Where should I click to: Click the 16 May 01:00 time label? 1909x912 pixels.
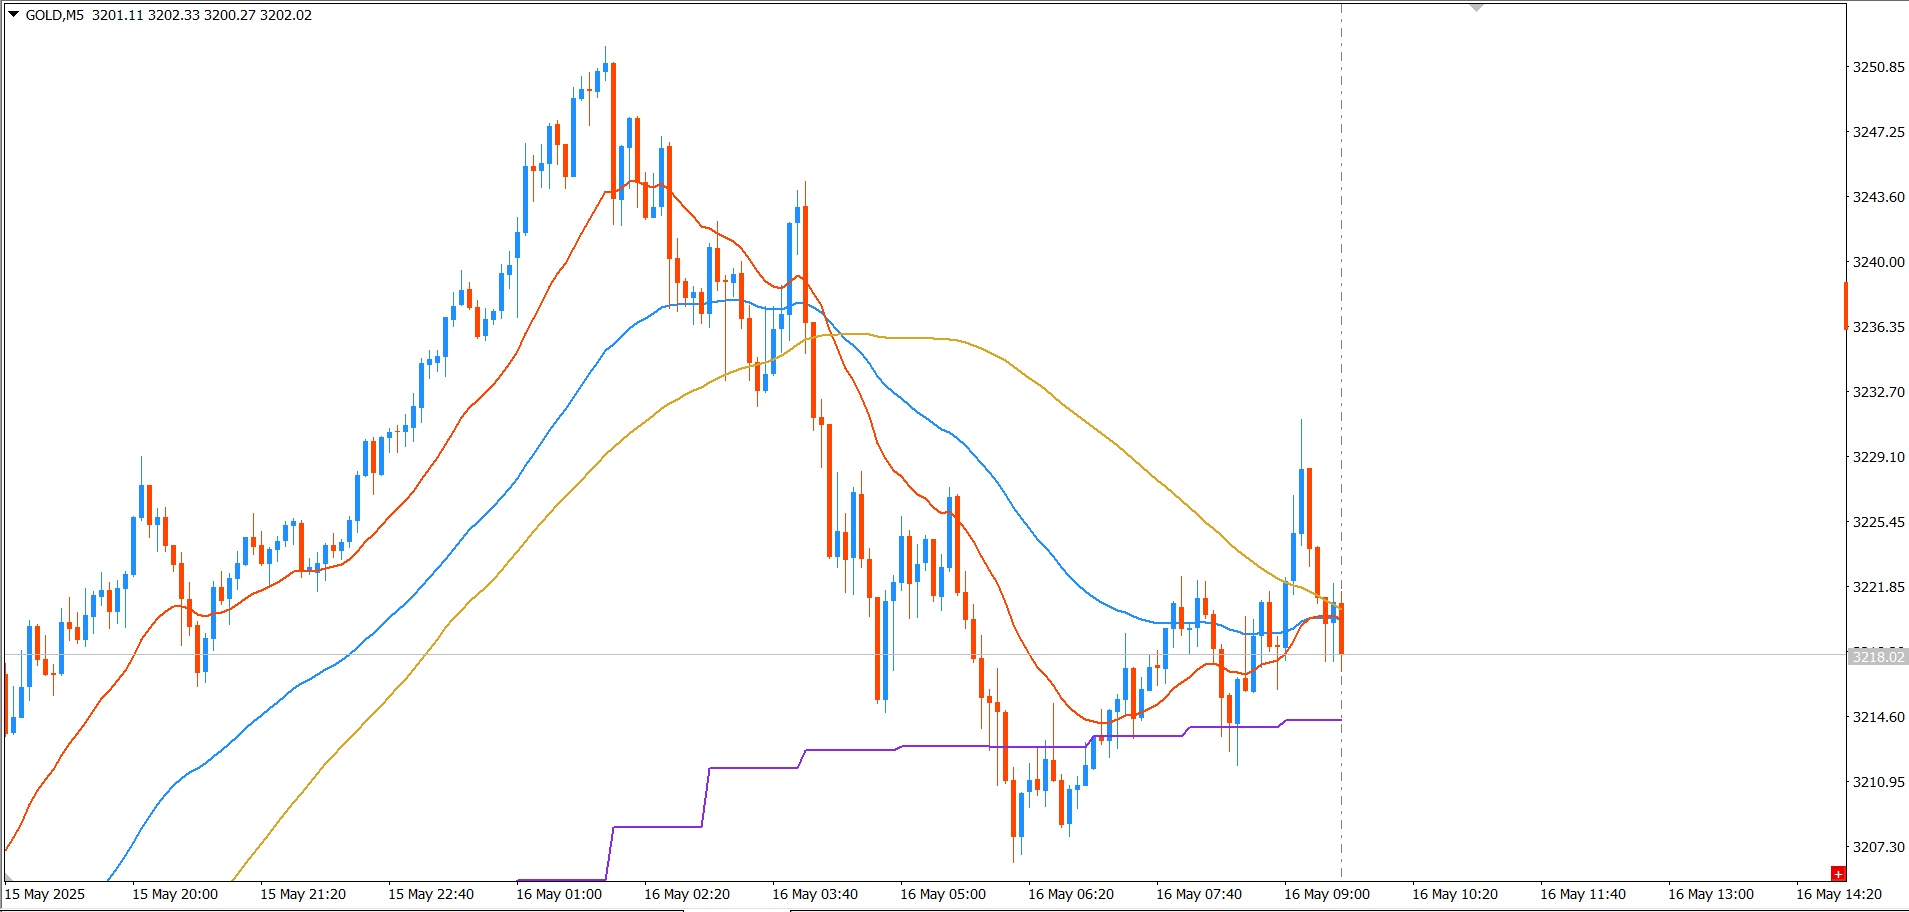(x=559, y=894)
